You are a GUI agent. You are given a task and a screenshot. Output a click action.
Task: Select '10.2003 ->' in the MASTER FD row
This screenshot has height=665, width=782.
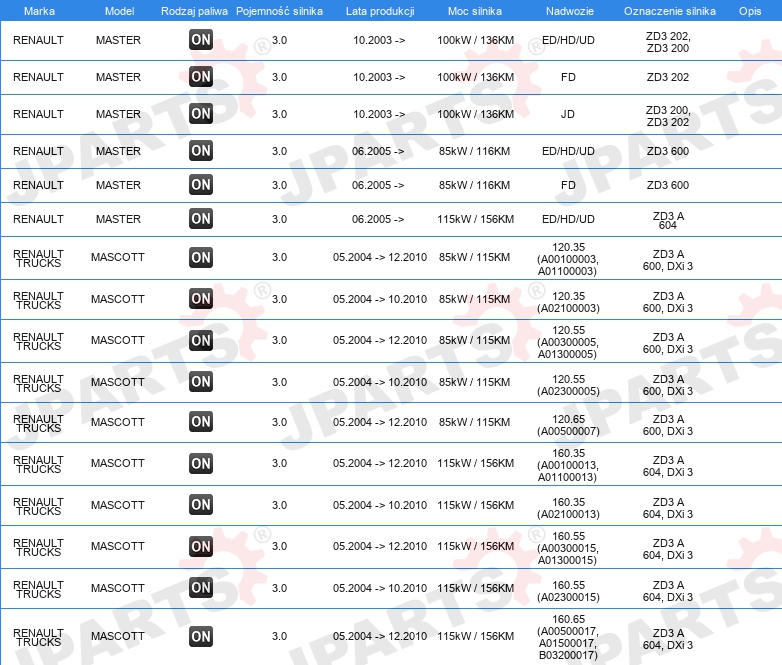coord(379,77)
